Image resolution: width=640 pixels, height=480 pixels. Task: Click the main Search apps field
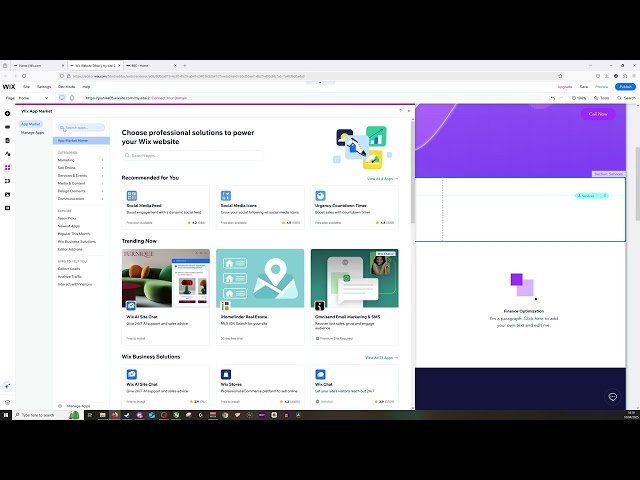pyautogui.click(x=193, y=156)
